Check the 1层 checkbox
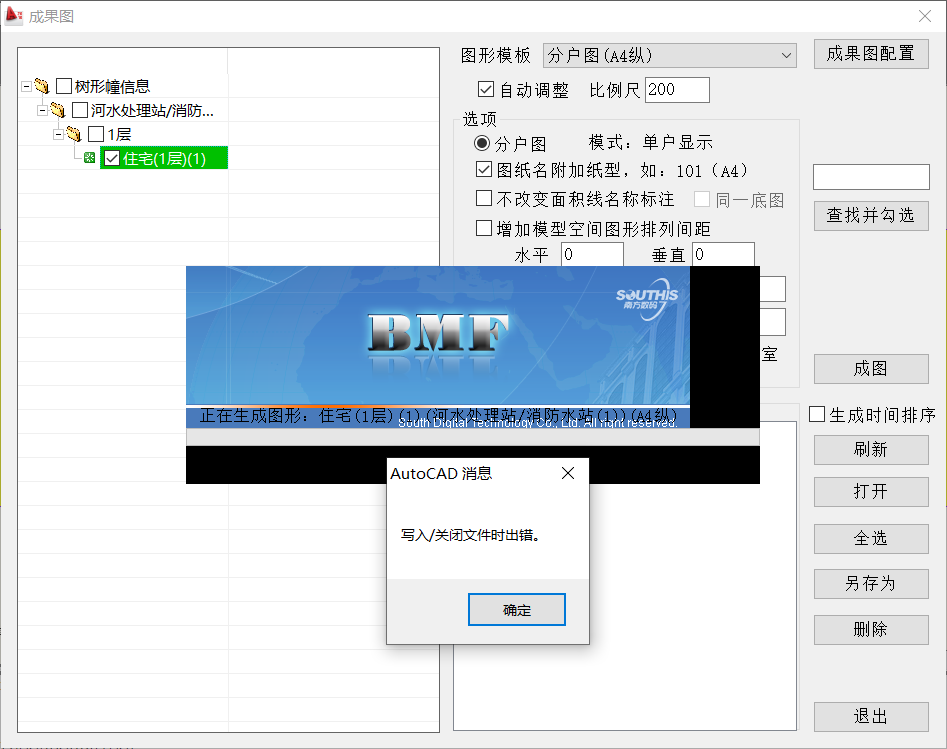 click(x=96, y=134)
